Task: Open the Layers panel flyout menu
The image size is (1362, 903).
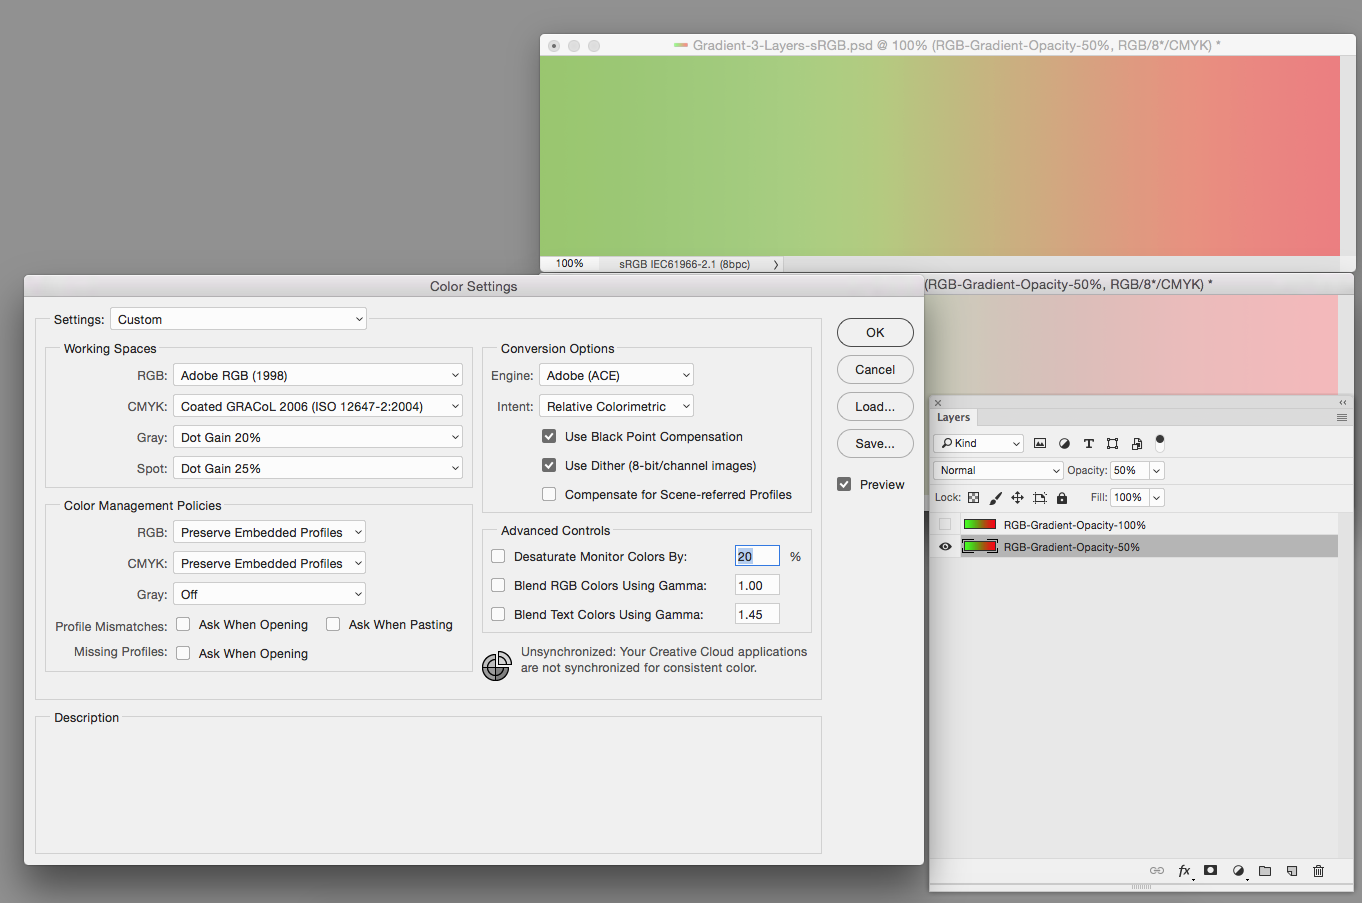Action: pos(1341,418)
